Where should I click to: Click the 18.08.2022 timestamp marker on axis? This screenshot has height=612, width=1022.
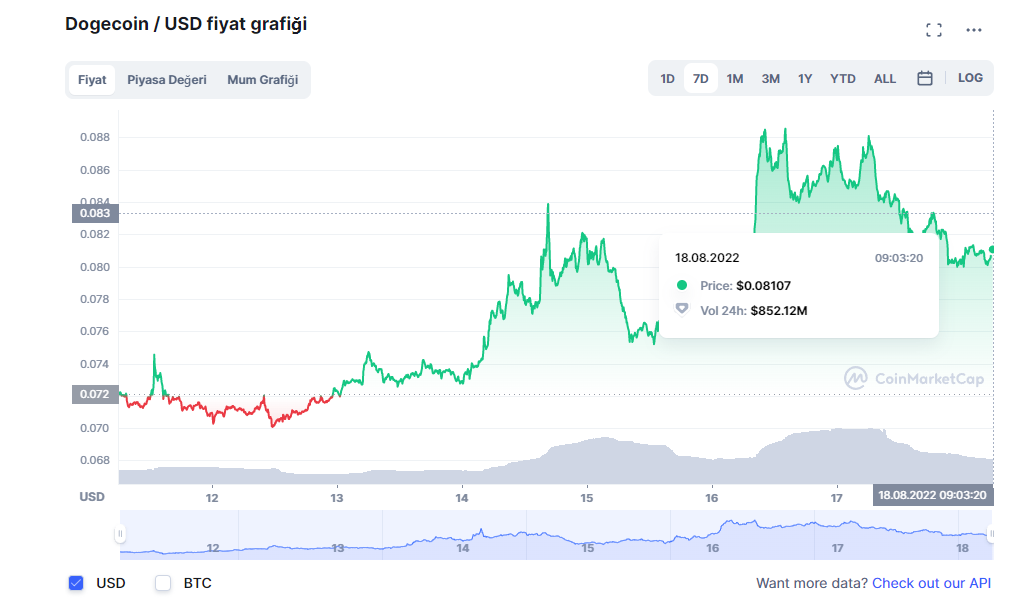[931, 494]
